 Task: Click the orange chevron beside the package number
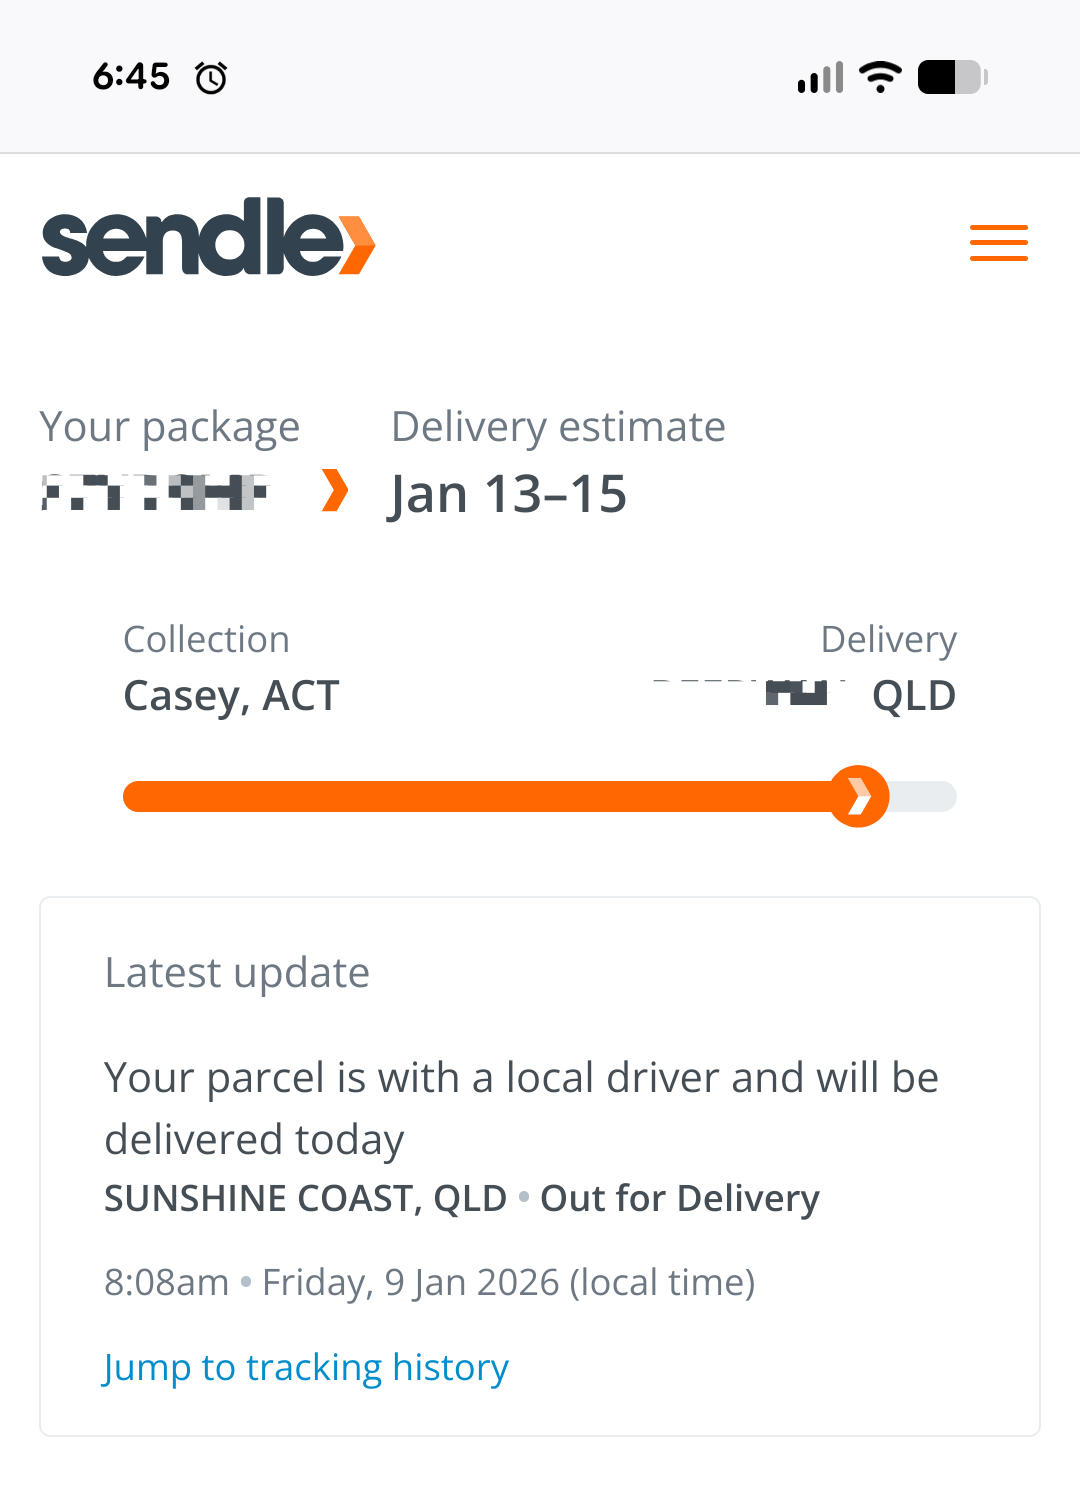click(335, 491)
